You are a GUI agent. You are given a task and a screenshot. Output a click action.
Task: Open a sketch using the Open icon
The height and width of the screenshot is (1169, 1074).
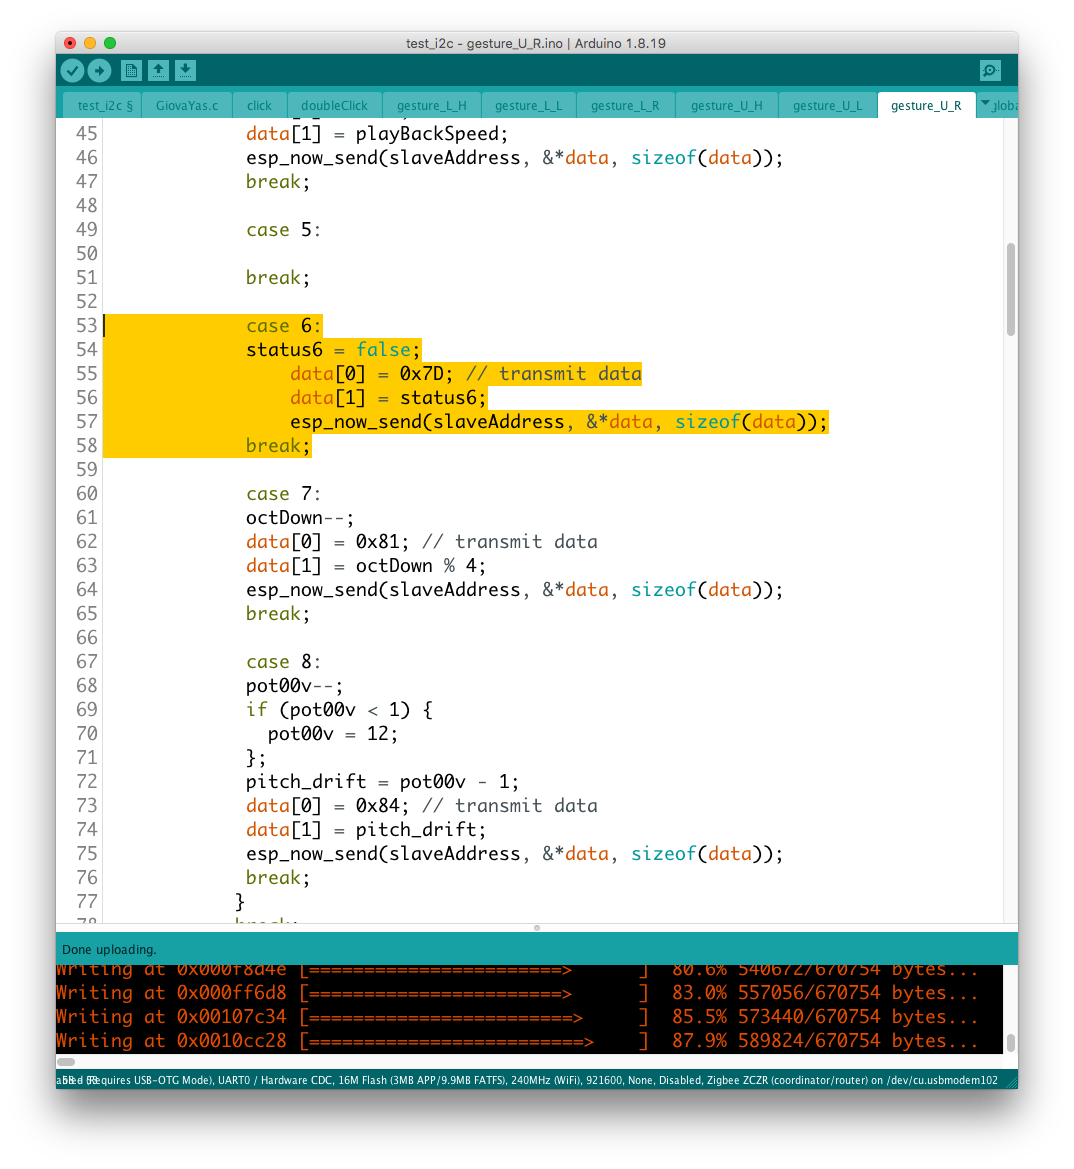(x=158, y=70)
